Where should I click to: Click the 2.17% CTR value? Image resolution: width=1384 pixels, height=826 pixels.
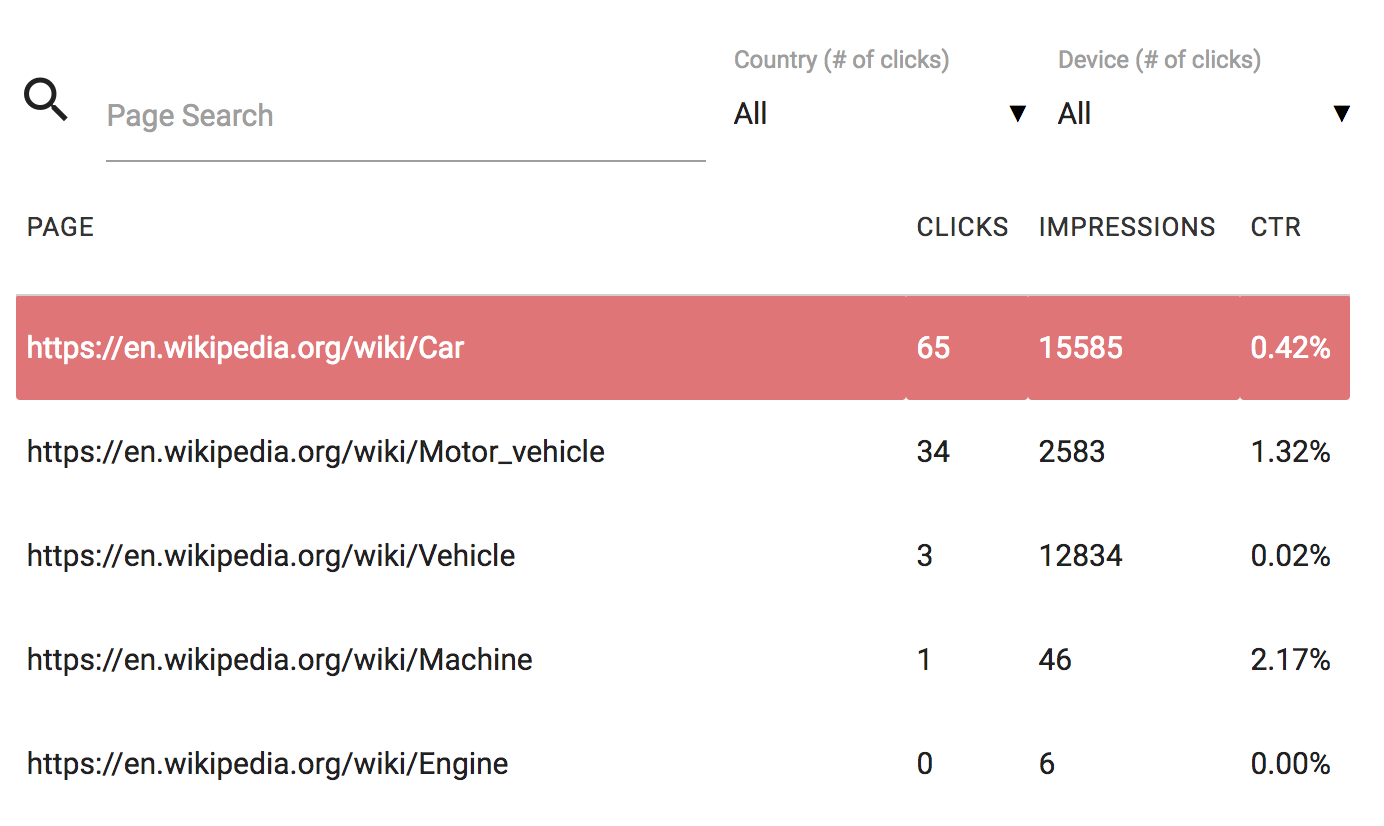(x=1290, y=660)
